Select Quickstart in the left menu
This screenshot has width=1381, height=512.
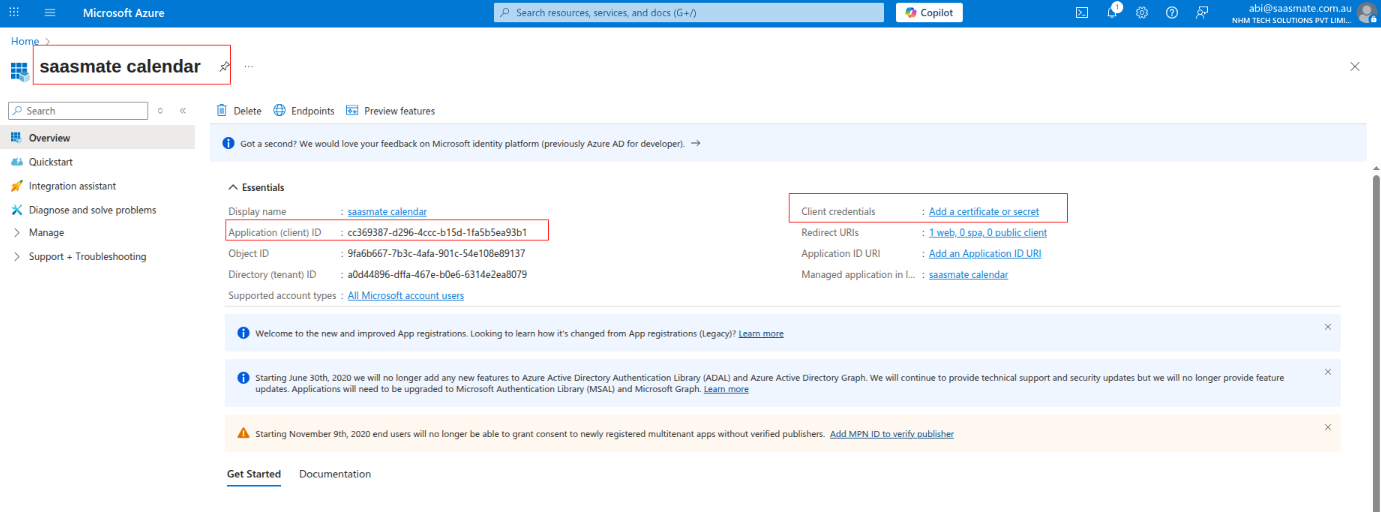coord(50,162)
